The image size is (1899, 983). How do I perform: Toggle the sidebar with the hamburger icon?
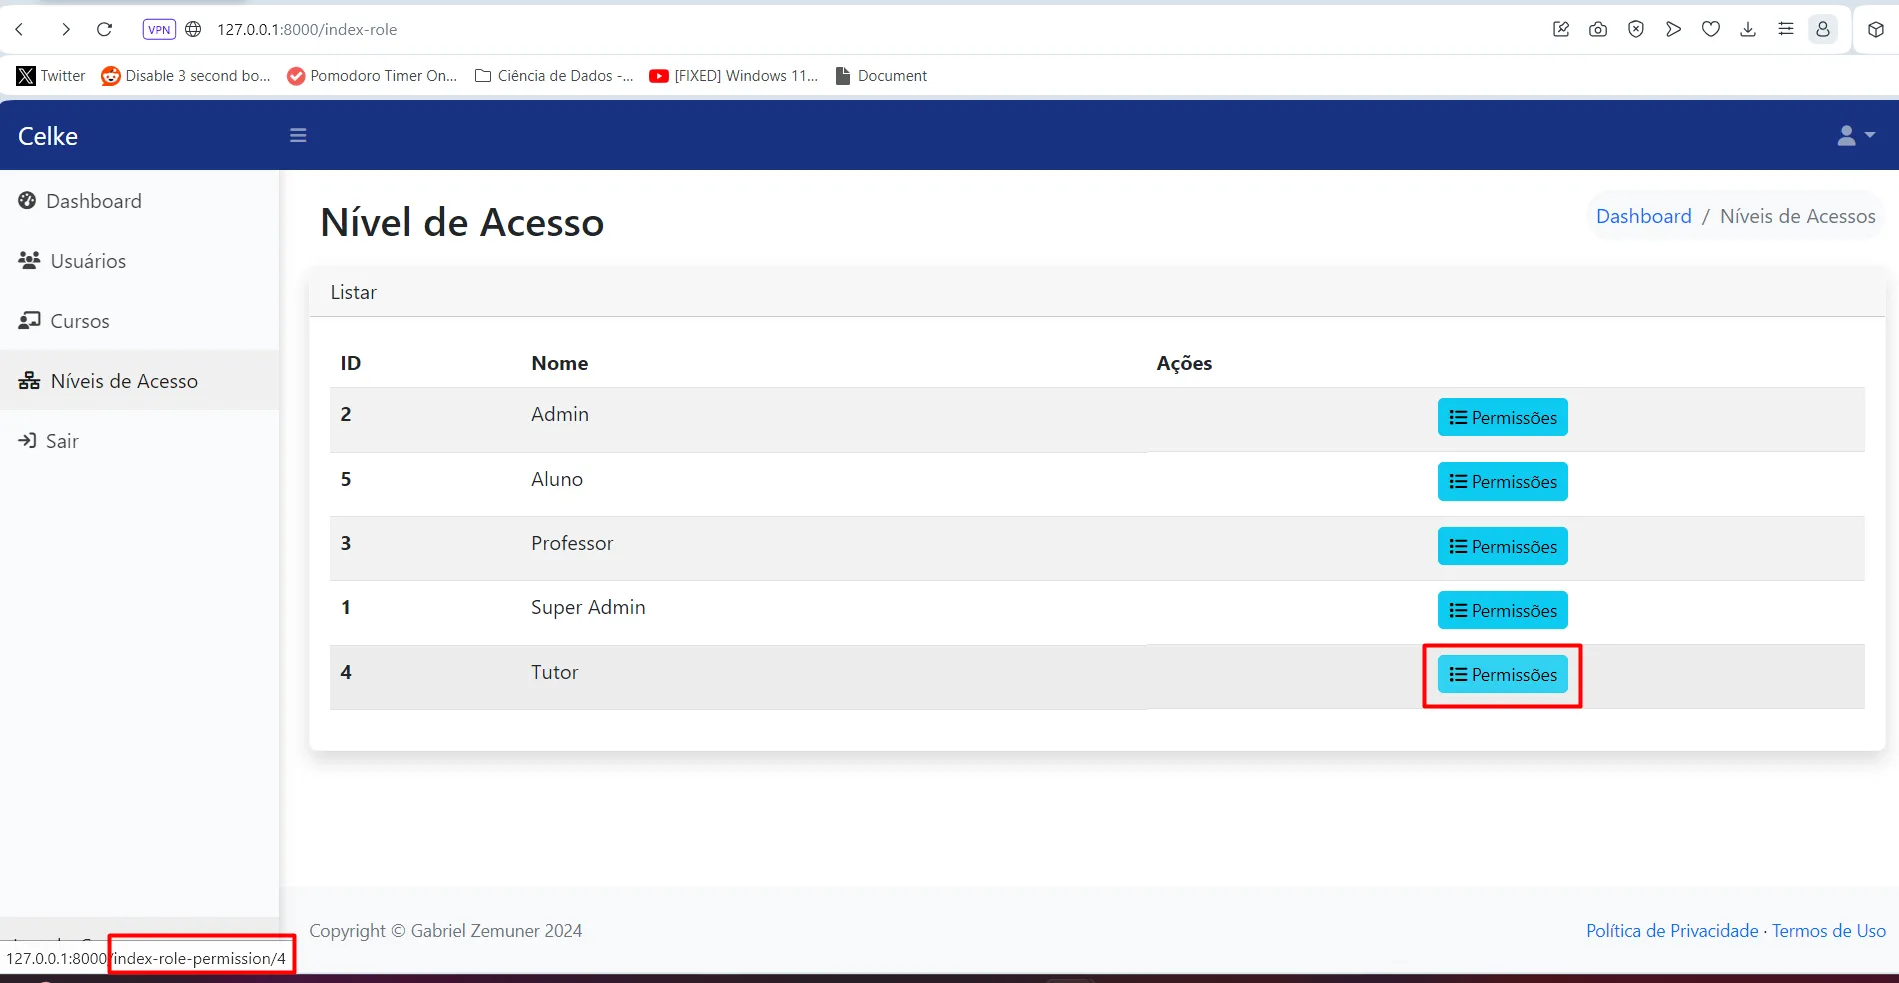298,135
